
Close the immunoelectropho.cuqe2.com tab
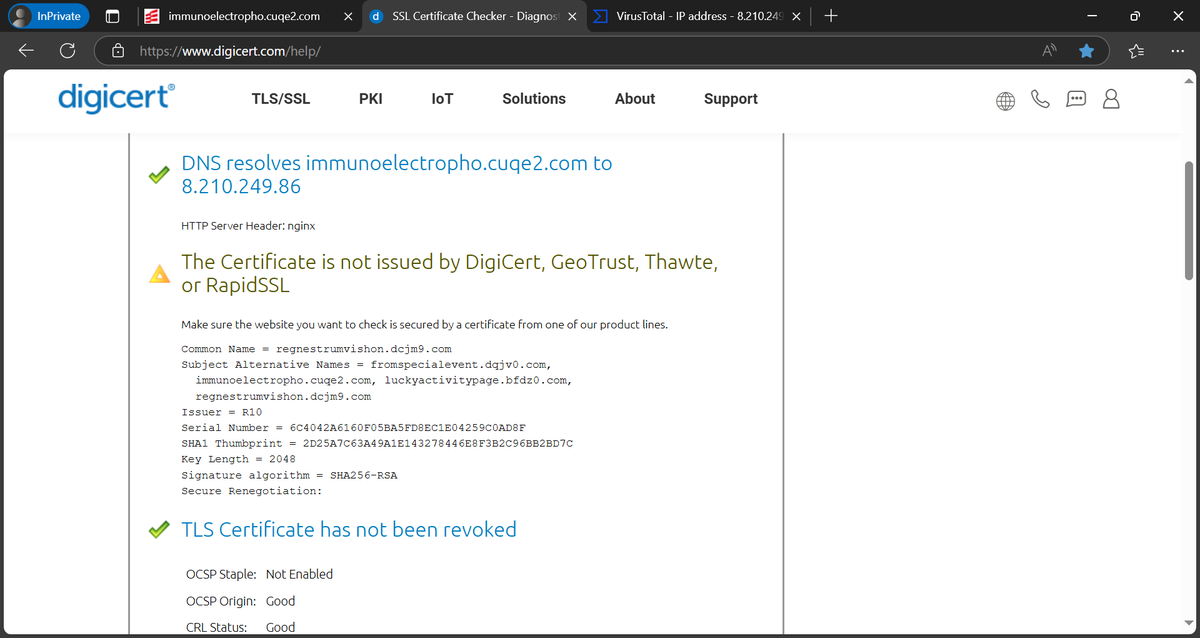346,16
